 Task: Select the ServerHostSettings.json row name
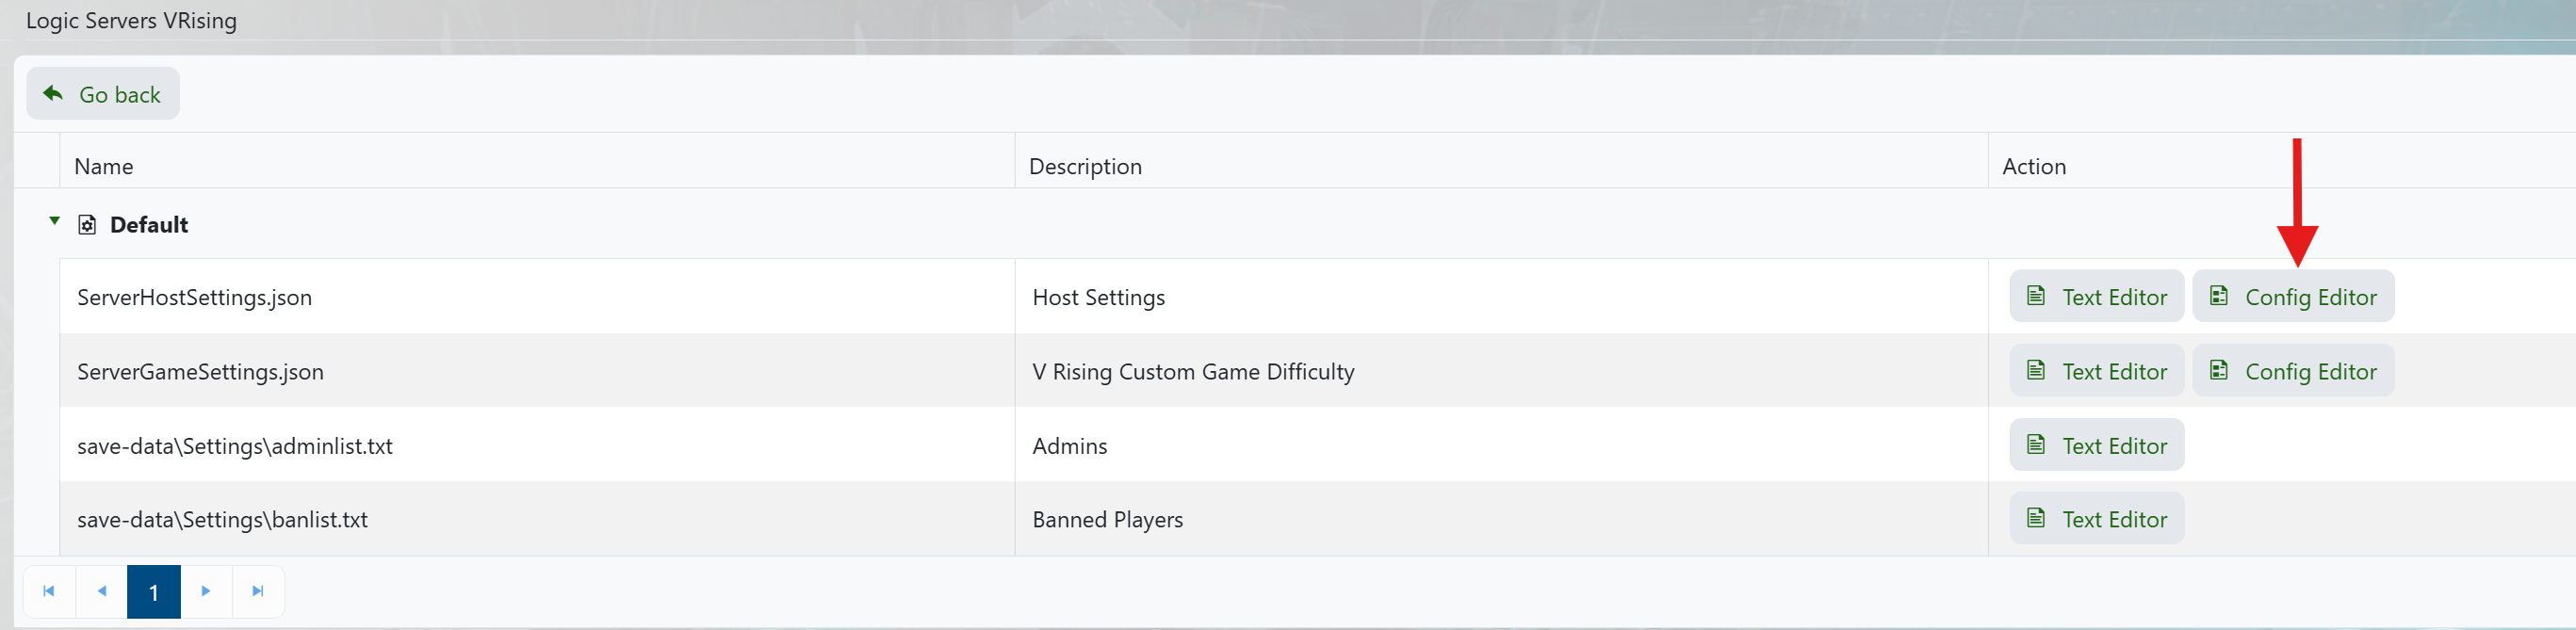pyautogui.click(x=195, y=297)
